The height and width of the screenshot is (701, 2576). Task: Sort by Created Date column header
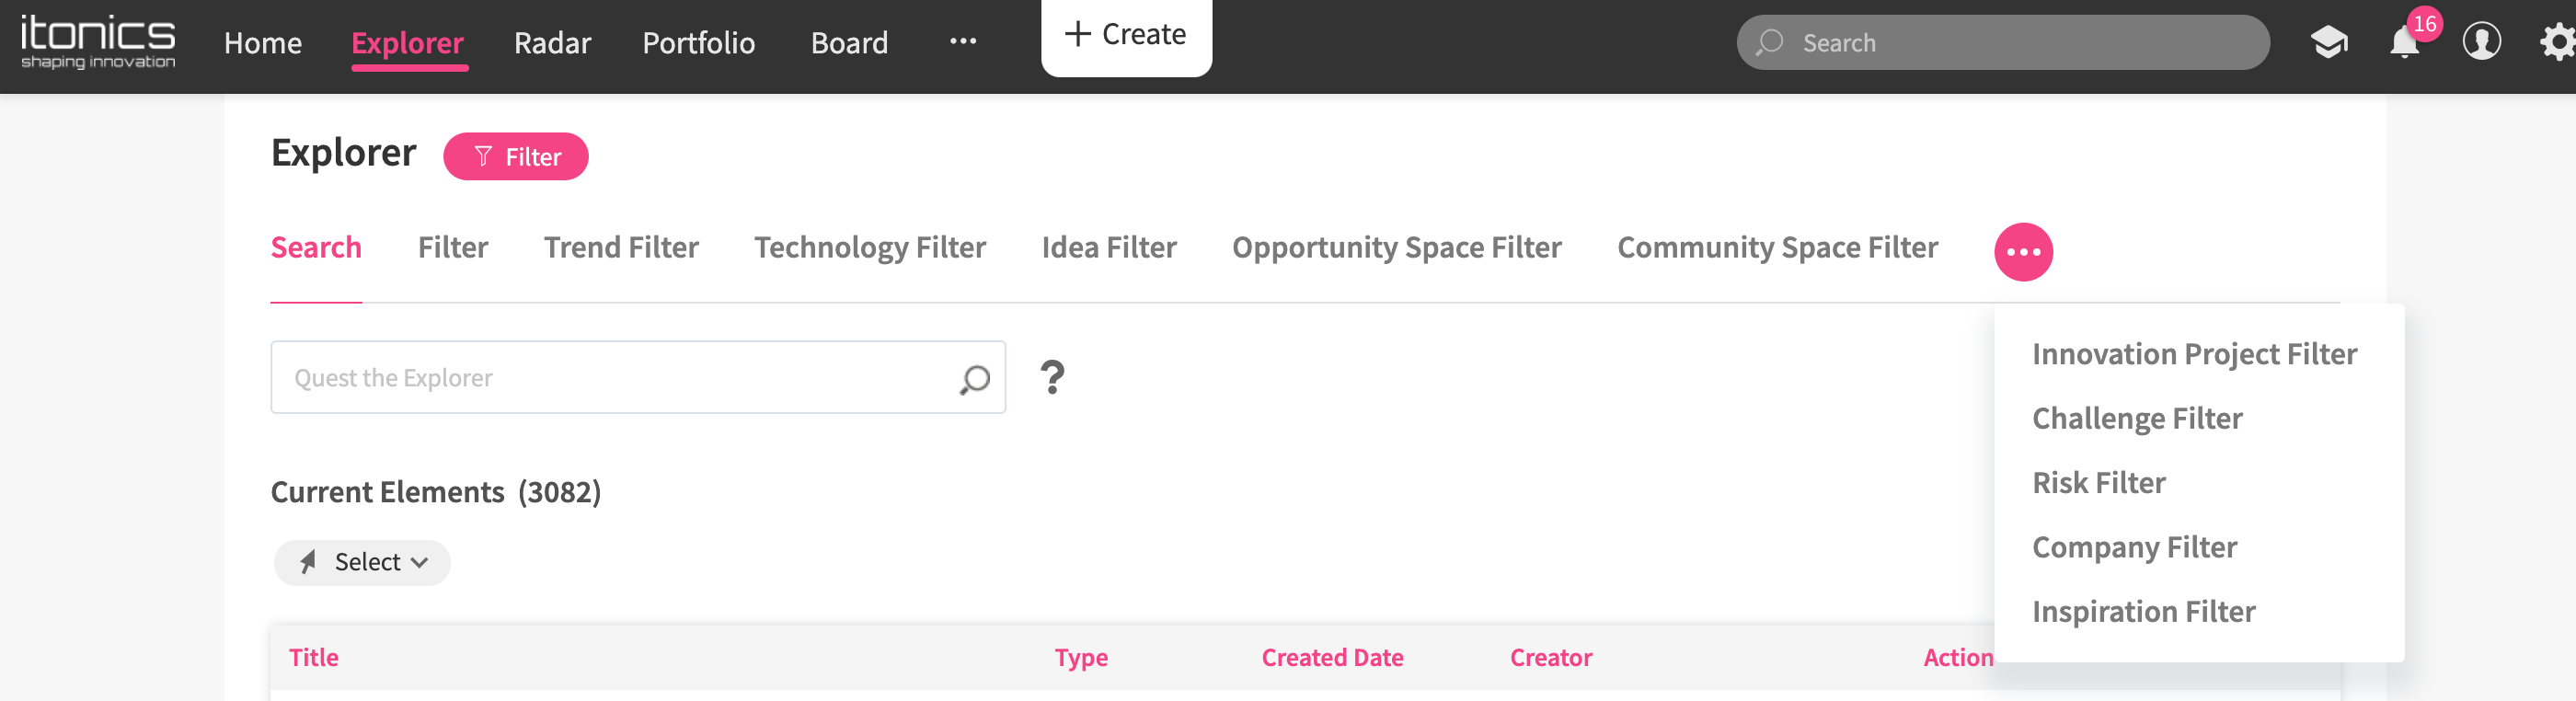click(x=1332, y=657)
